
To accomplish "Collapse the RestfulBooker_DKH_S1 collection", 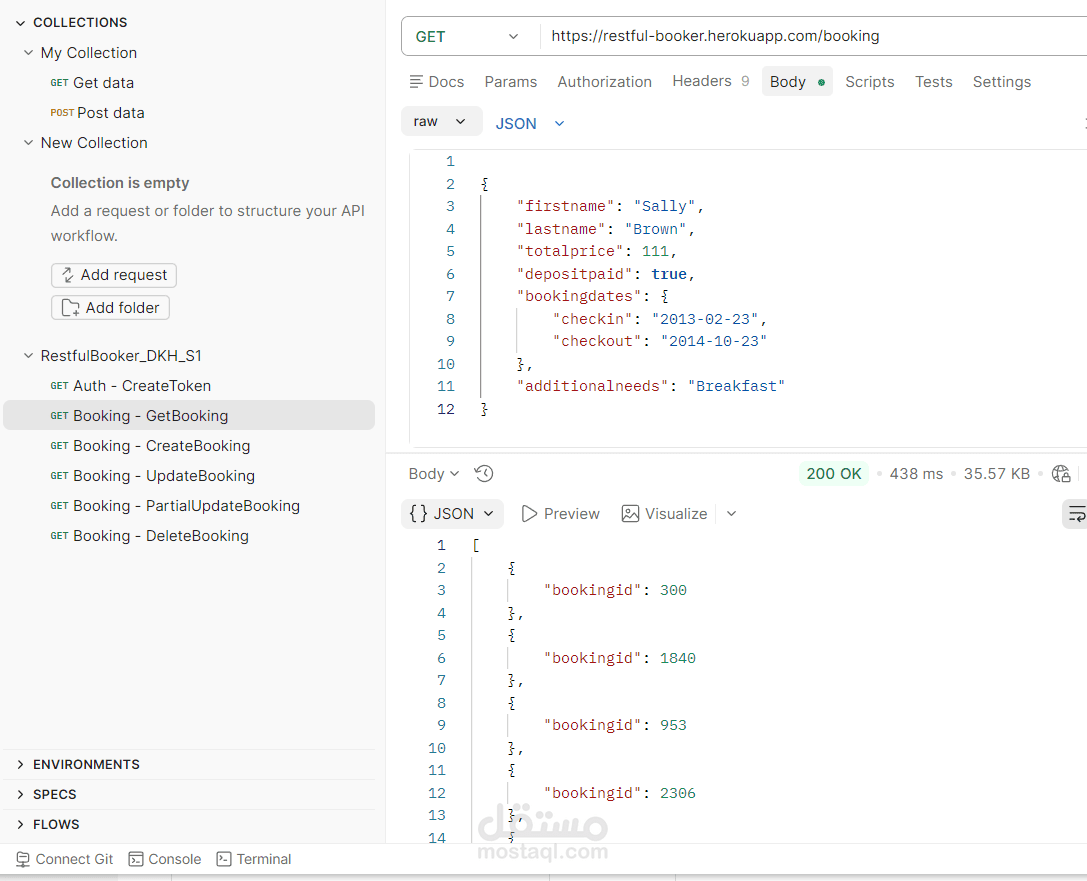I will (x=28, y=356).
